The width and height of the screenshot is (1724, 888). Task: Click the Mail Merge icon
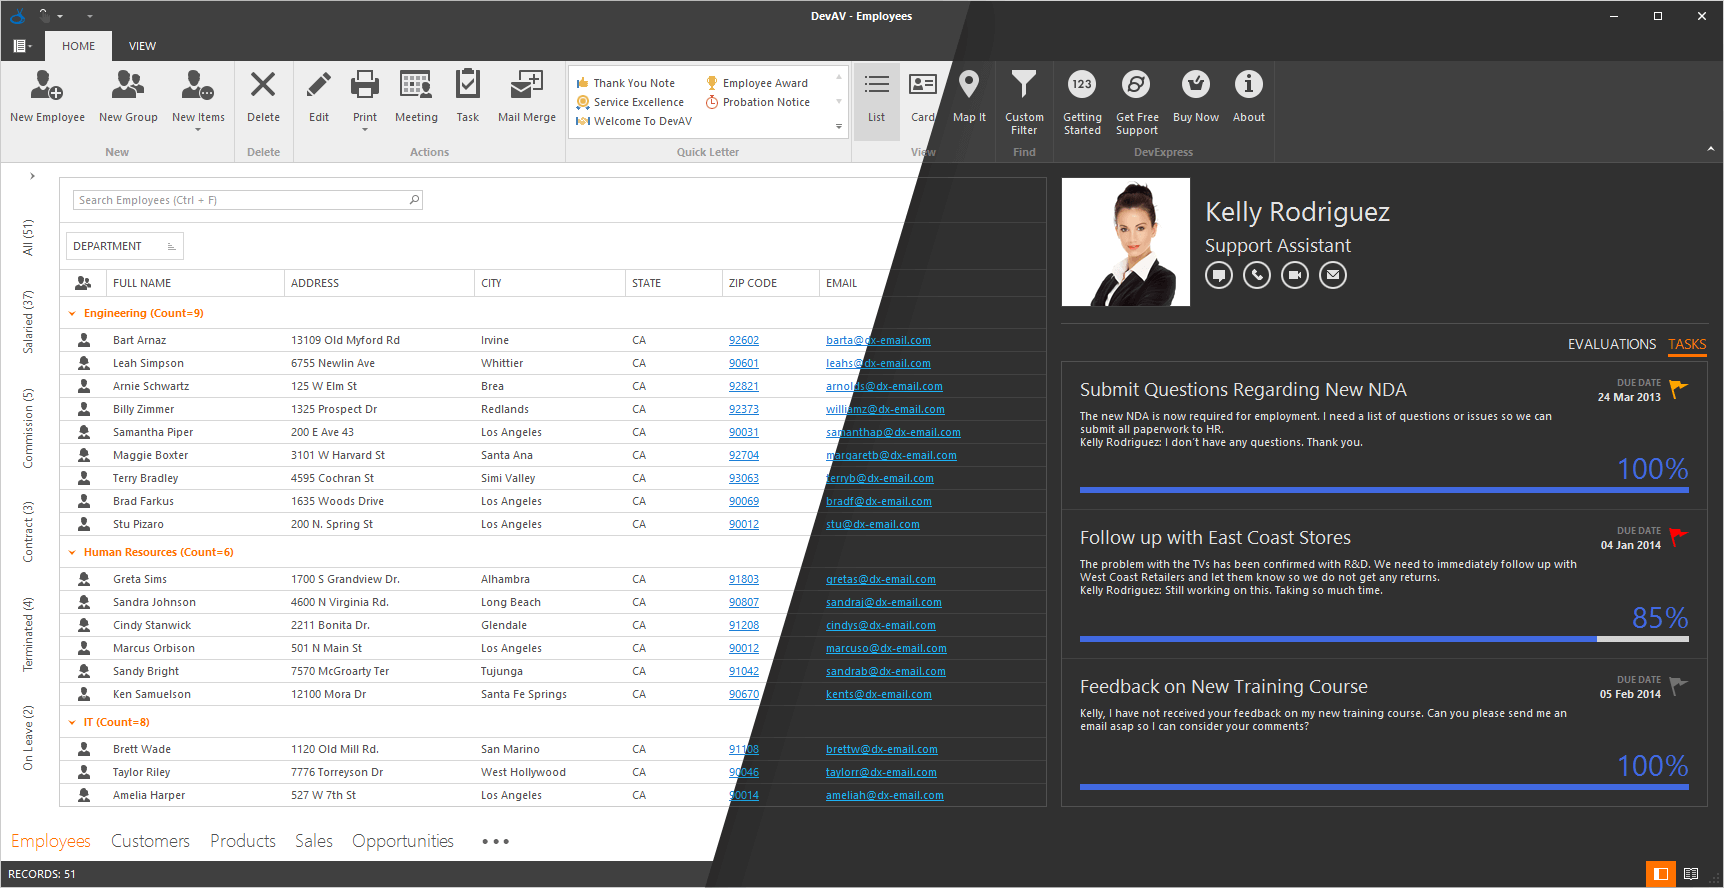526,86
